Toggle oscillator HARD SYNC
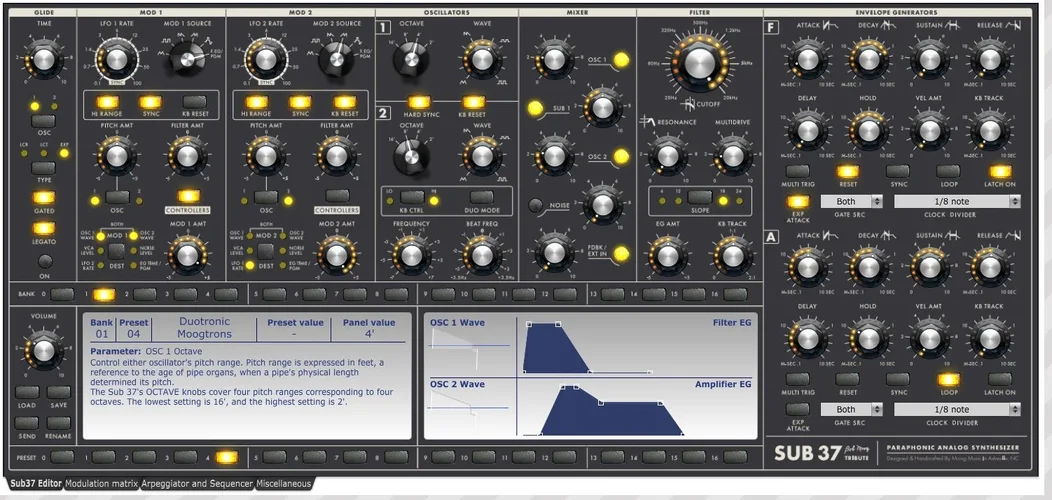 coord(419,102)
